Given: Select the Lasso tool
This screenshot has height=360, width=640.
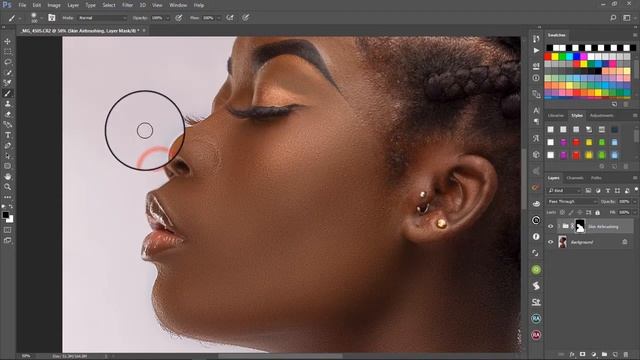Looking at the screenshot, I should point(7,62).
